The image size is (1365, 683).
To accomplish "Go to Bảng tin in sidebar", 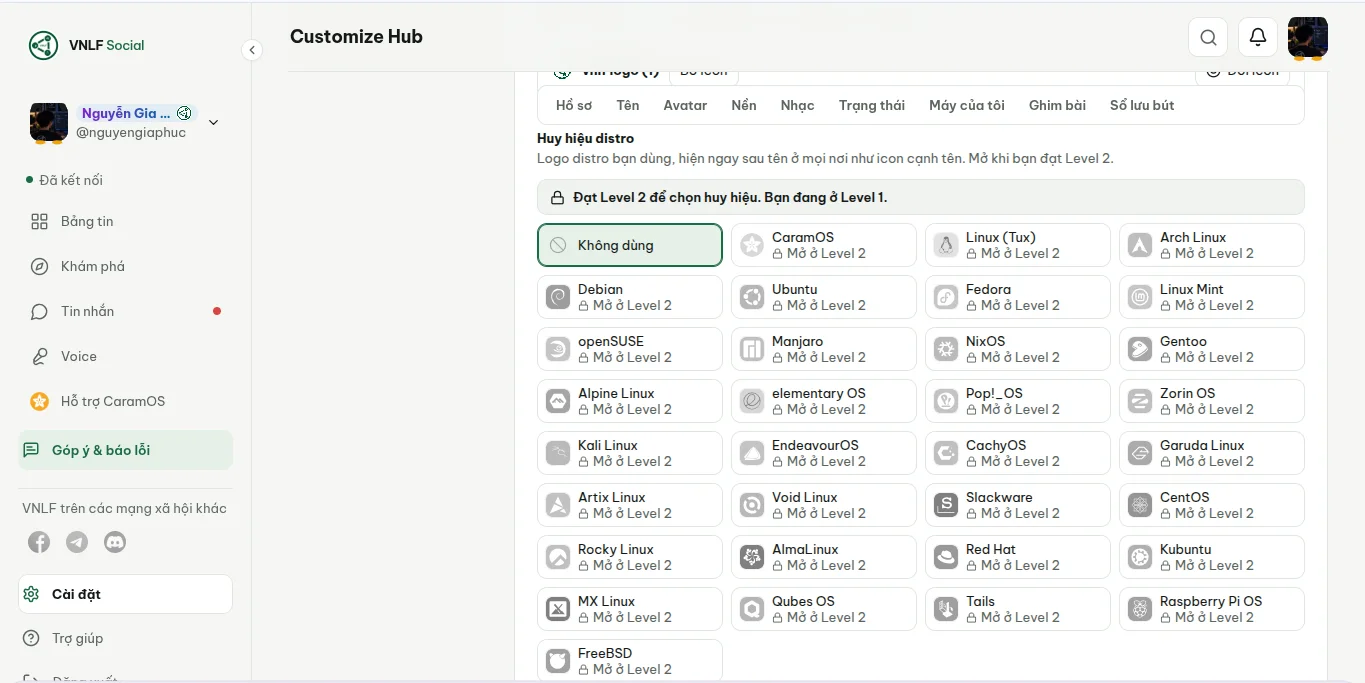I will coord(126,221).
